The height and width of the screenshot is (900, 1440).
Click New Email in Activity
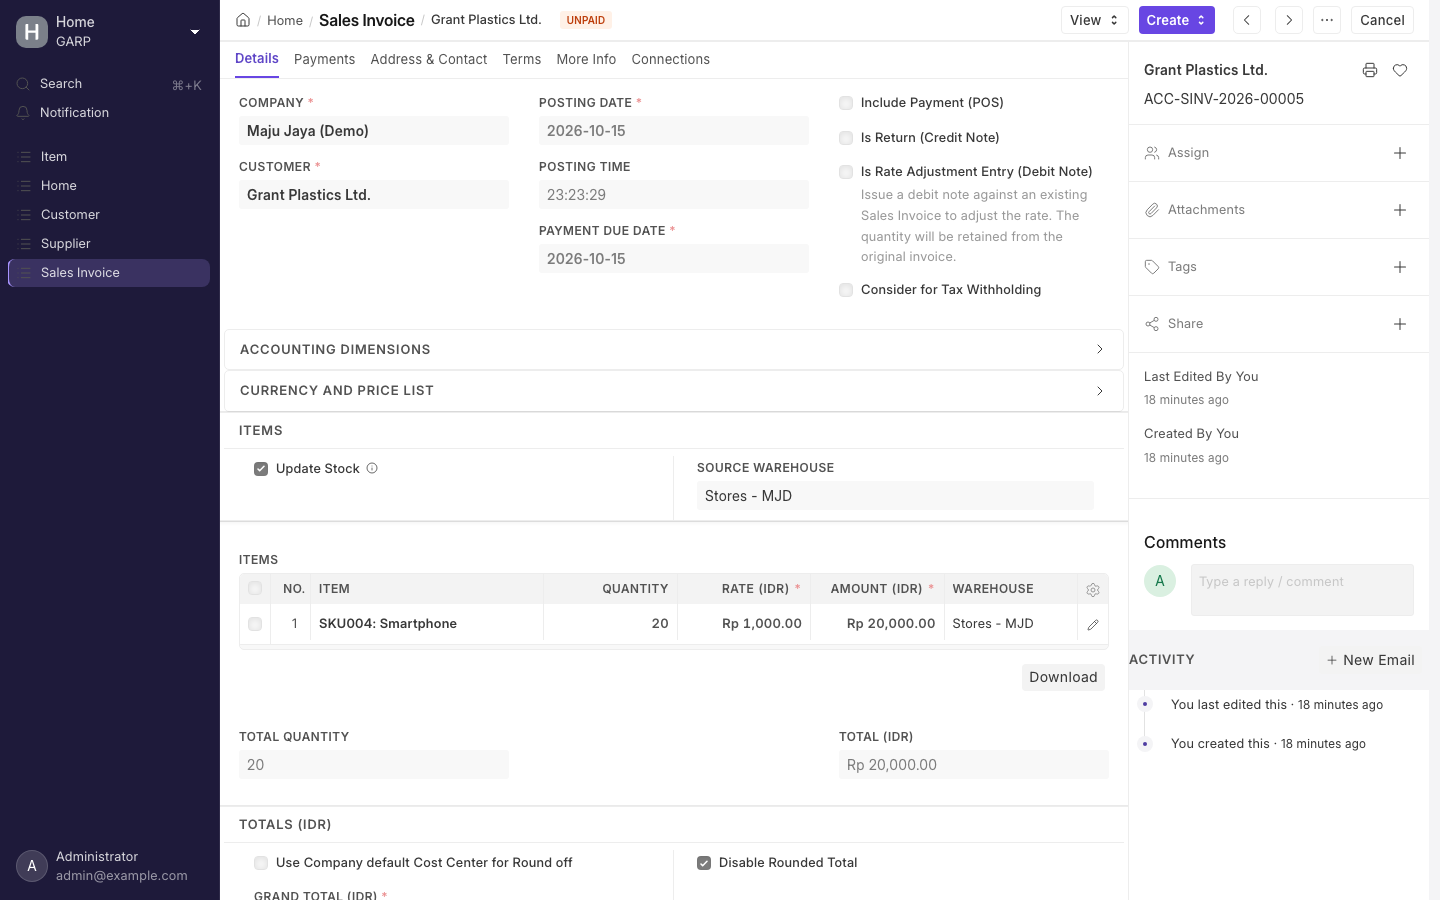(x=1370, y=660)
